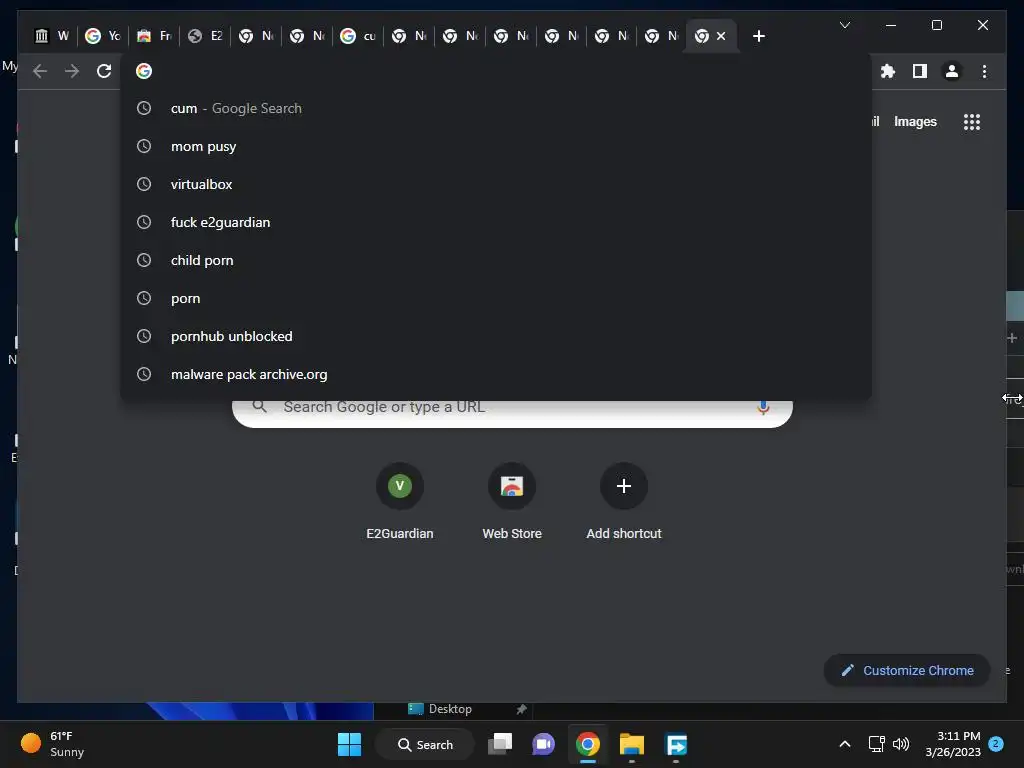Open Task View on the taskbar
The image size is (1024, 768).
point(500,744)
